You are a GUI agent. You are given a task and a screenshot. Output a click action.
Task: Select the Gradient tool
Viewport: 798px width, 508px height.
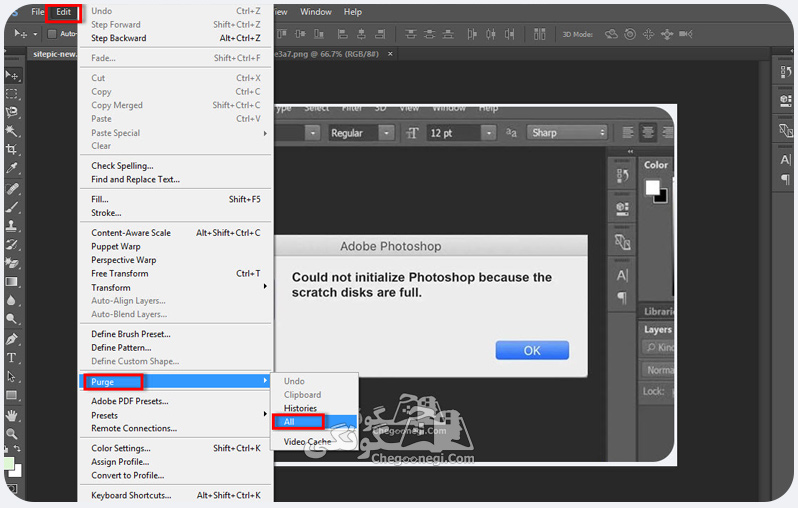(x=12, y=281)
